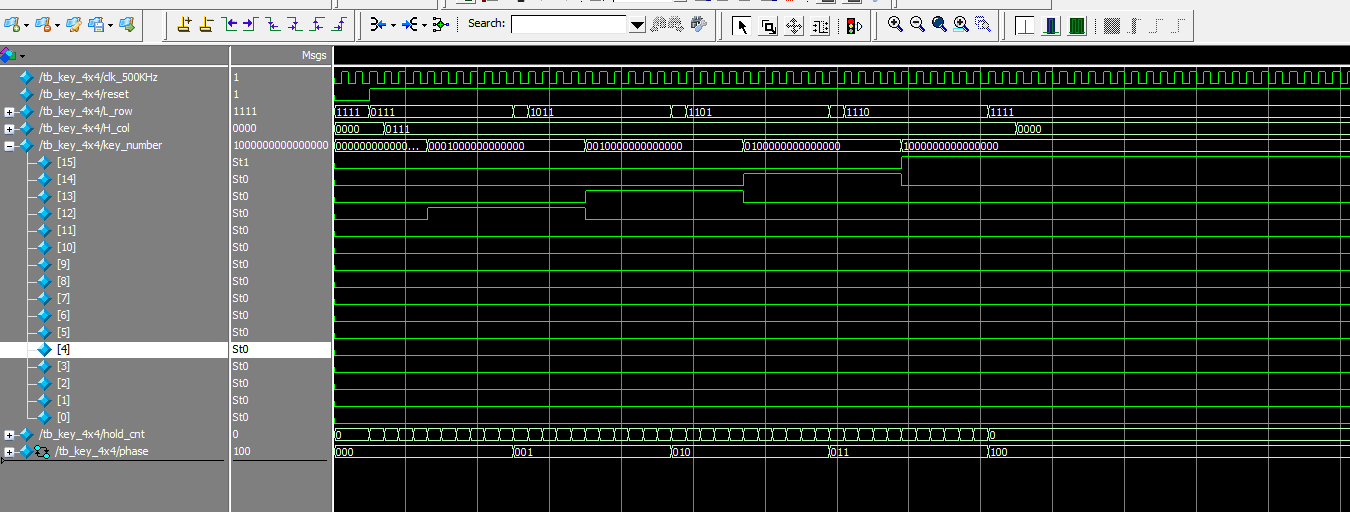Select the key_number bit [13] row
1350x512 pixels.
click(66, 196)
